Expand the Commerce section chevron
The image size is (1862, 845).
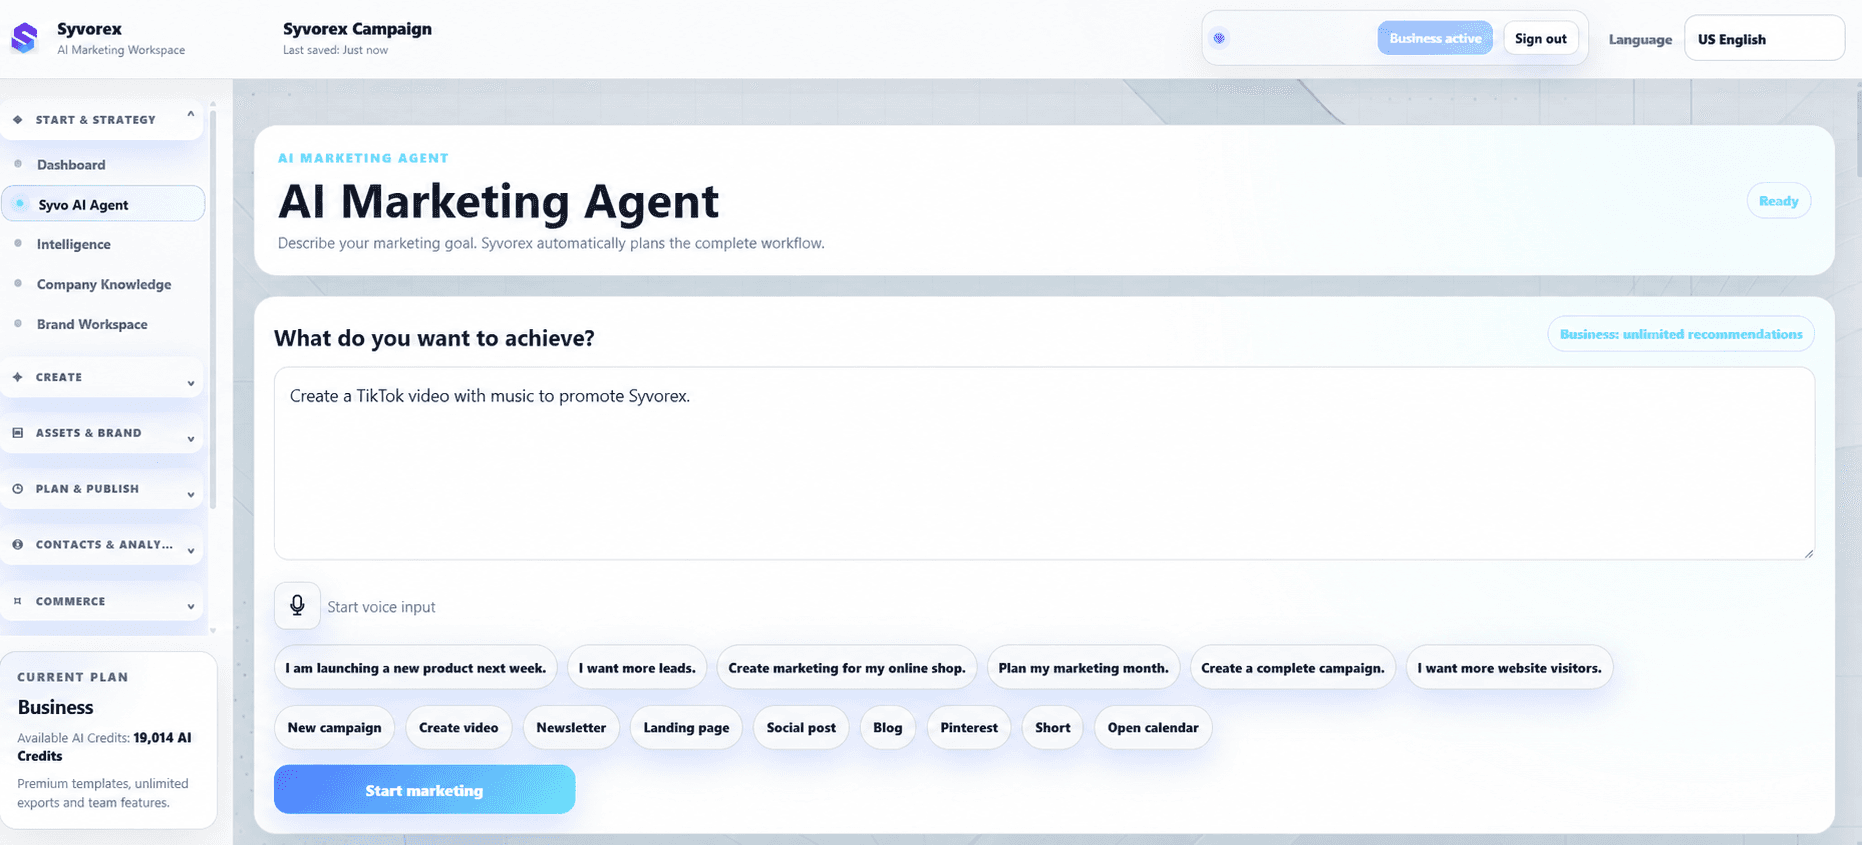click(190, 606)
